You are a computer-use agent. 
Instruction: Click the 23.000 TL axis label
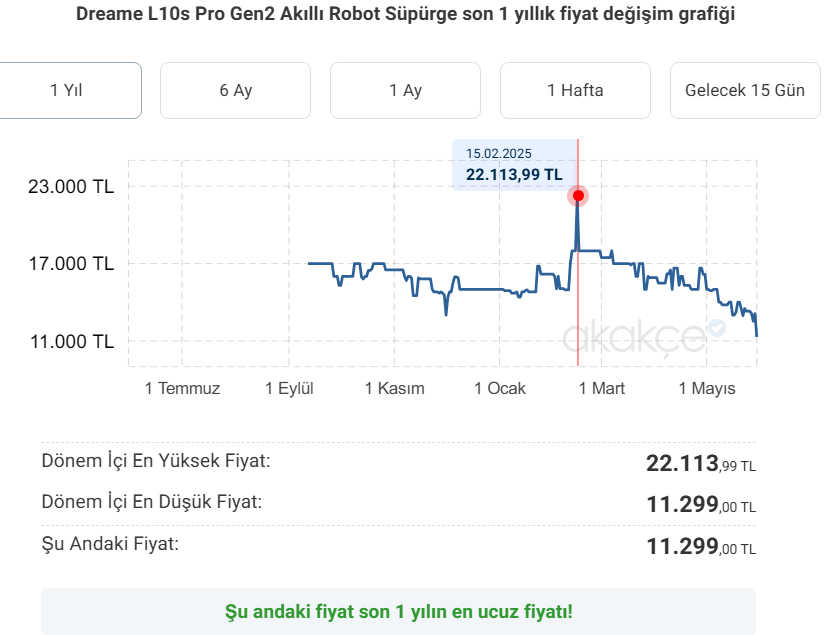point(71,187)
